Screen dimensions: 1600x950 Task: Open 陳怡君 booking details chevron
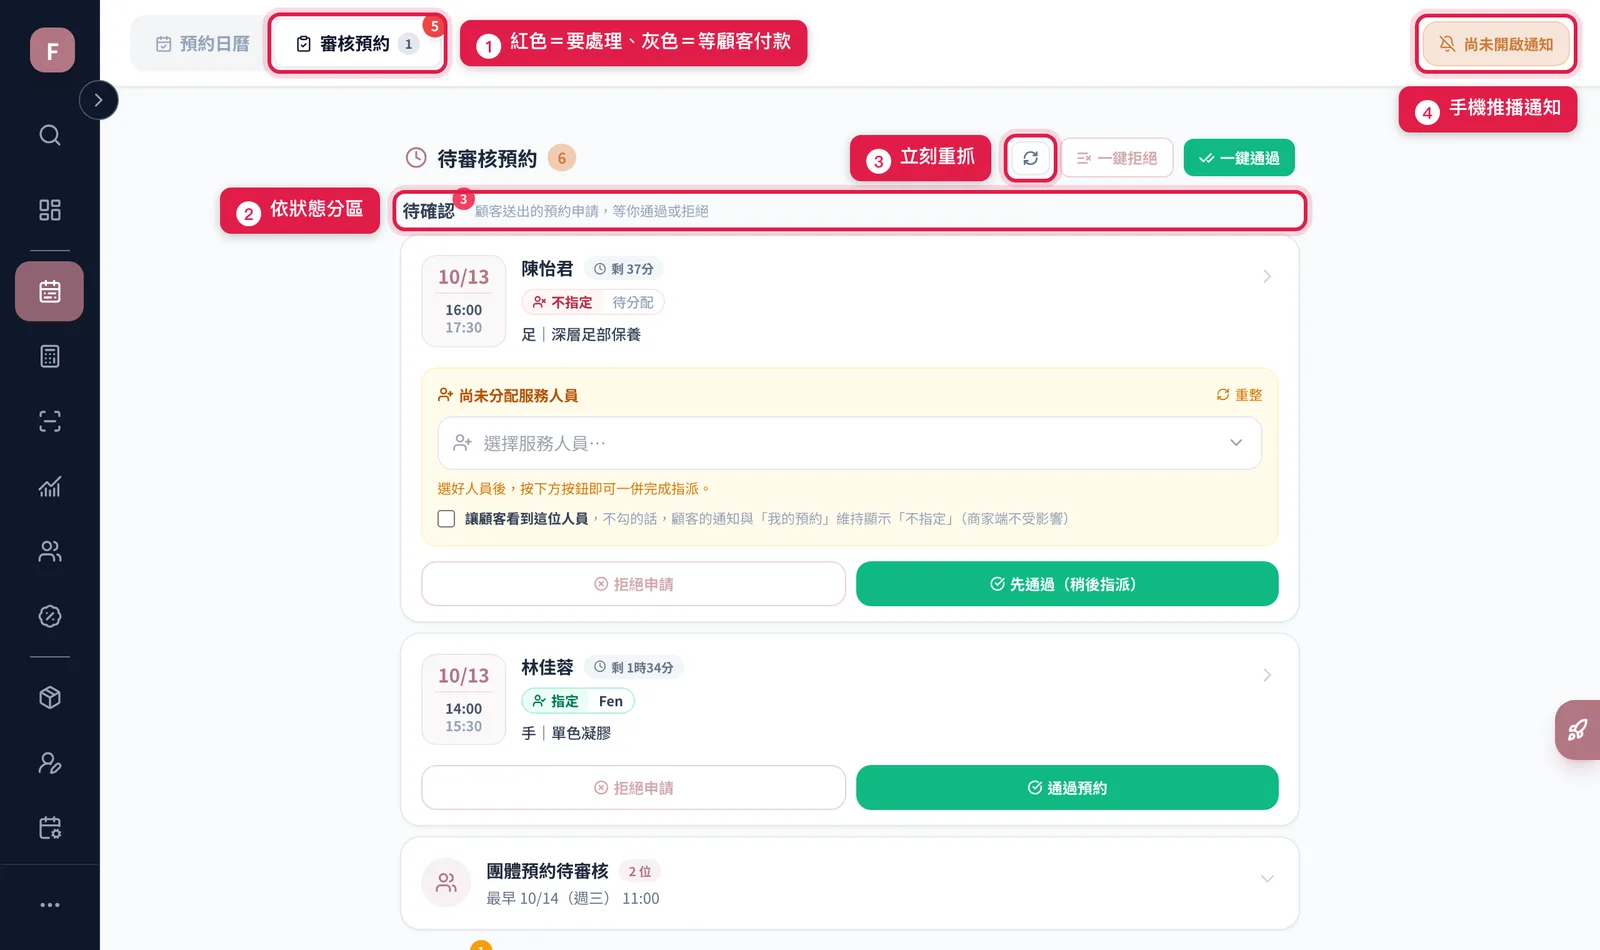point(1267,276)
